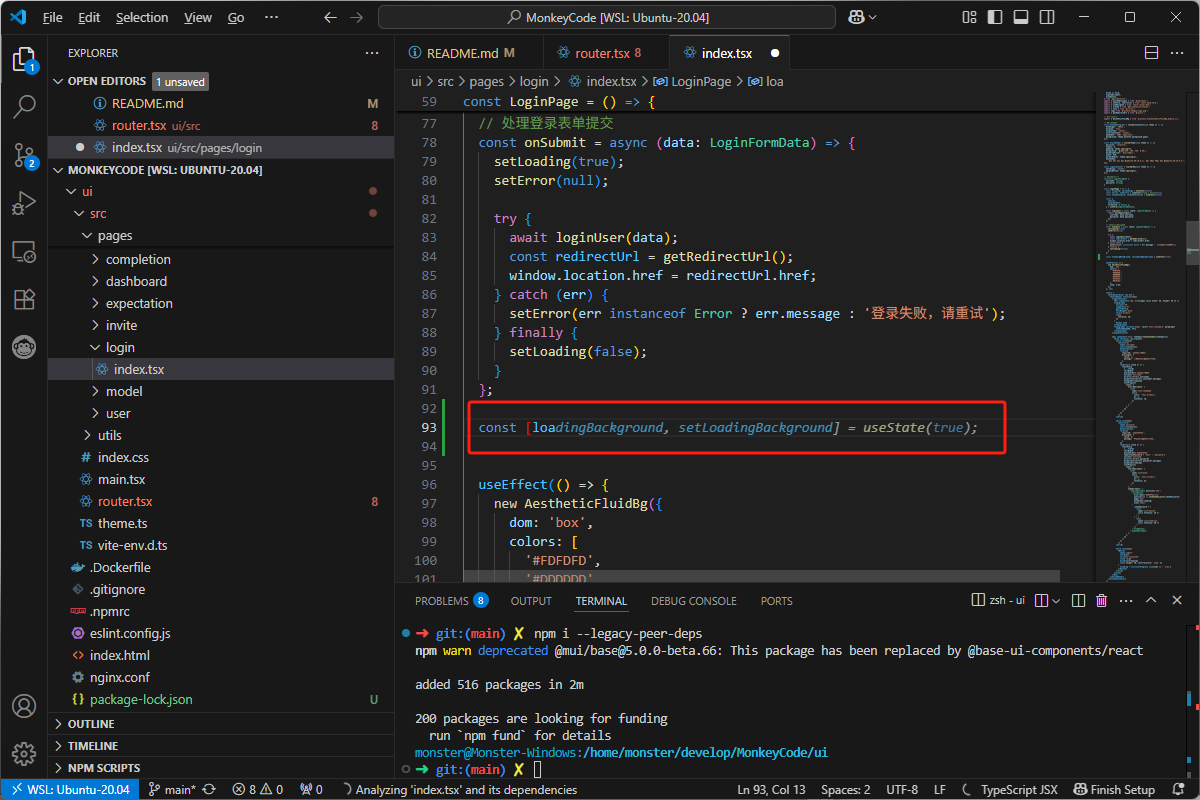The width and height of the screenshot is (1200, 800).
Task: Open the Source Control view
Action: (24, 153)
